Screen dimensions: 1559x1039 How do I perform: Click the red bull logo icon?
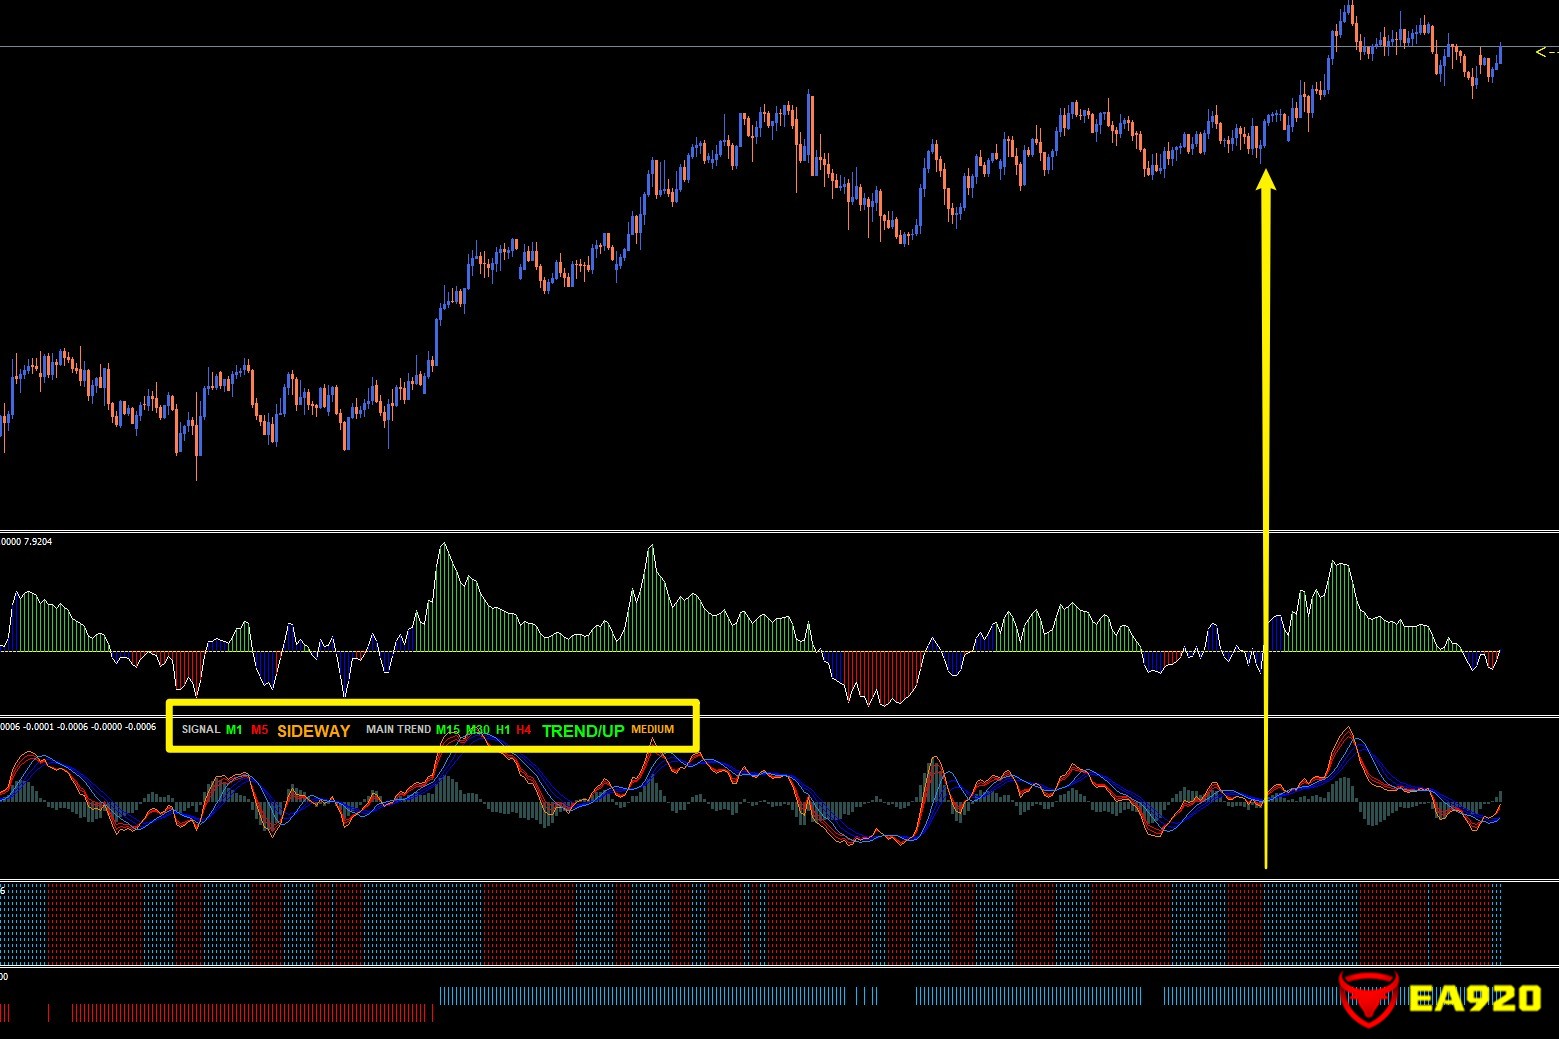tap(1367, 999)
